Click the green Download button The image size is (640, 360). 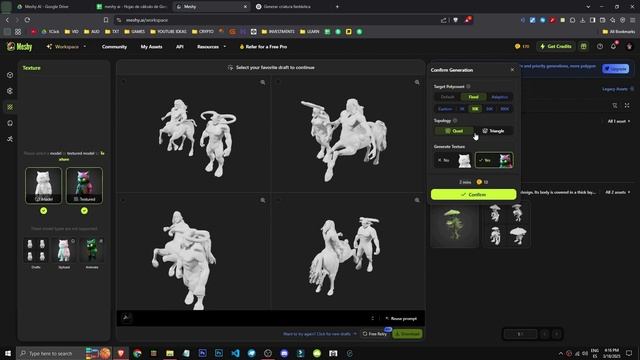point(407,334)
